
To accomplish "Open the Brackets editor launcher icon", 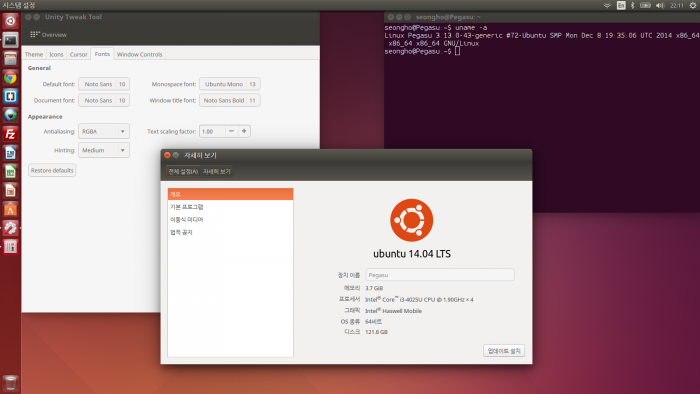I will click(10, 96).
